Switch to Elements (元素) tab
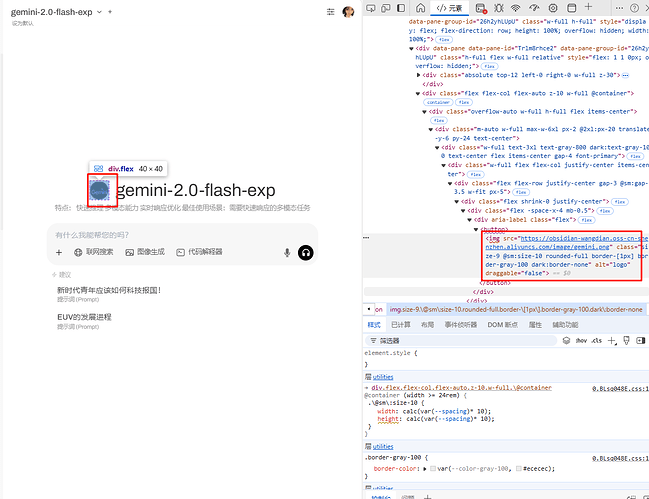649x499 pixels. click(449, 8)
